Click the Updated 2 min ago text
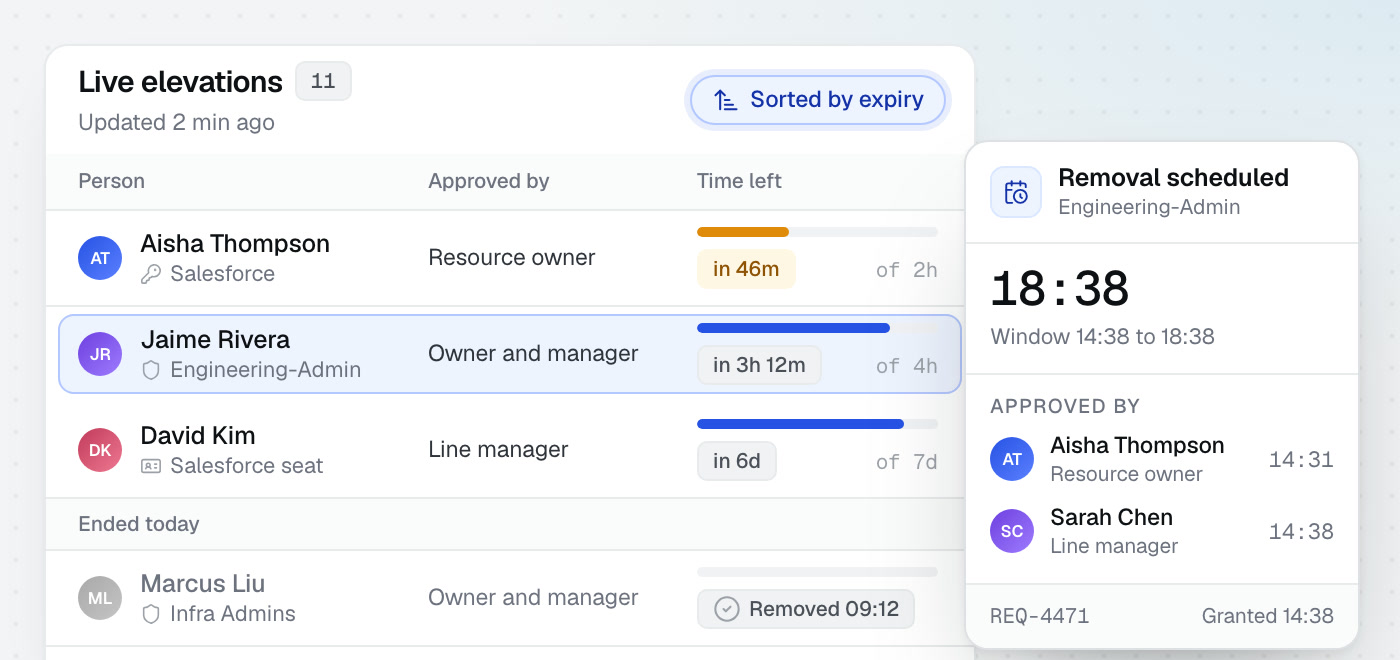This screenshot has height=660, width=1400. click(x=176, y=122)
